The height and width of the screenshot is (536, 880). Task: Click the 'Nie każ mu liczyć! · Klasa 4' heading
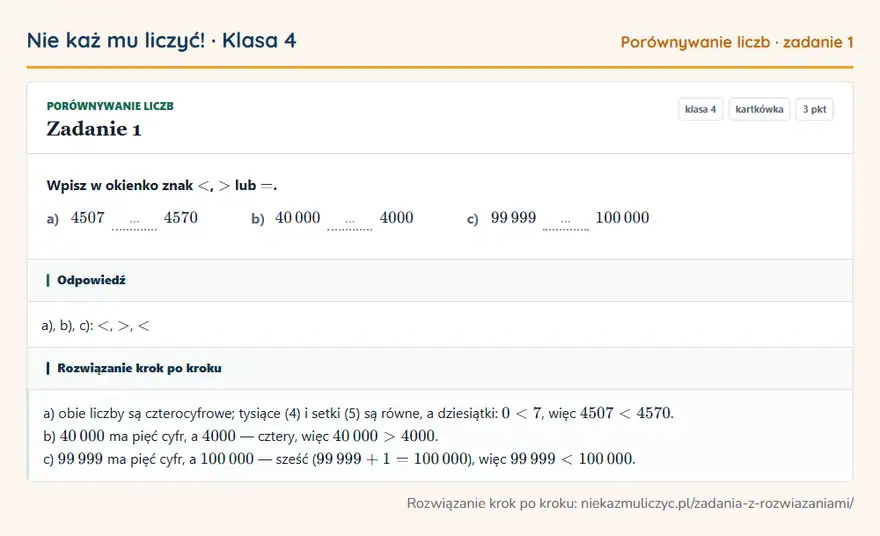click(162, 40)
